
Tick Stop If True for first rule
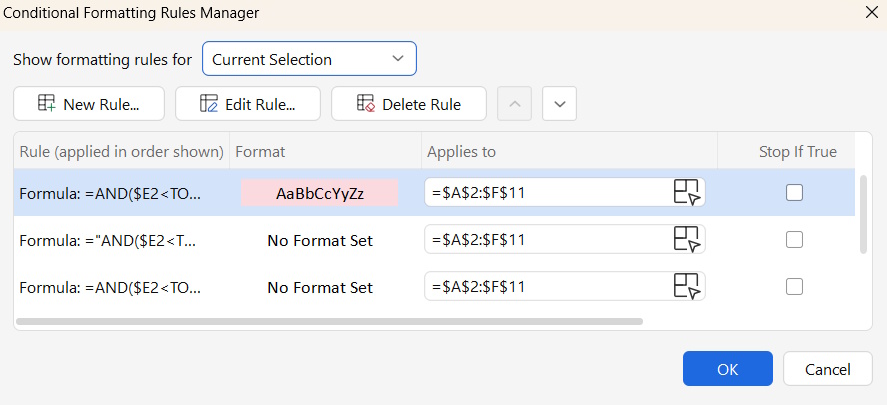pyautogui.click(x=794, y=193)
